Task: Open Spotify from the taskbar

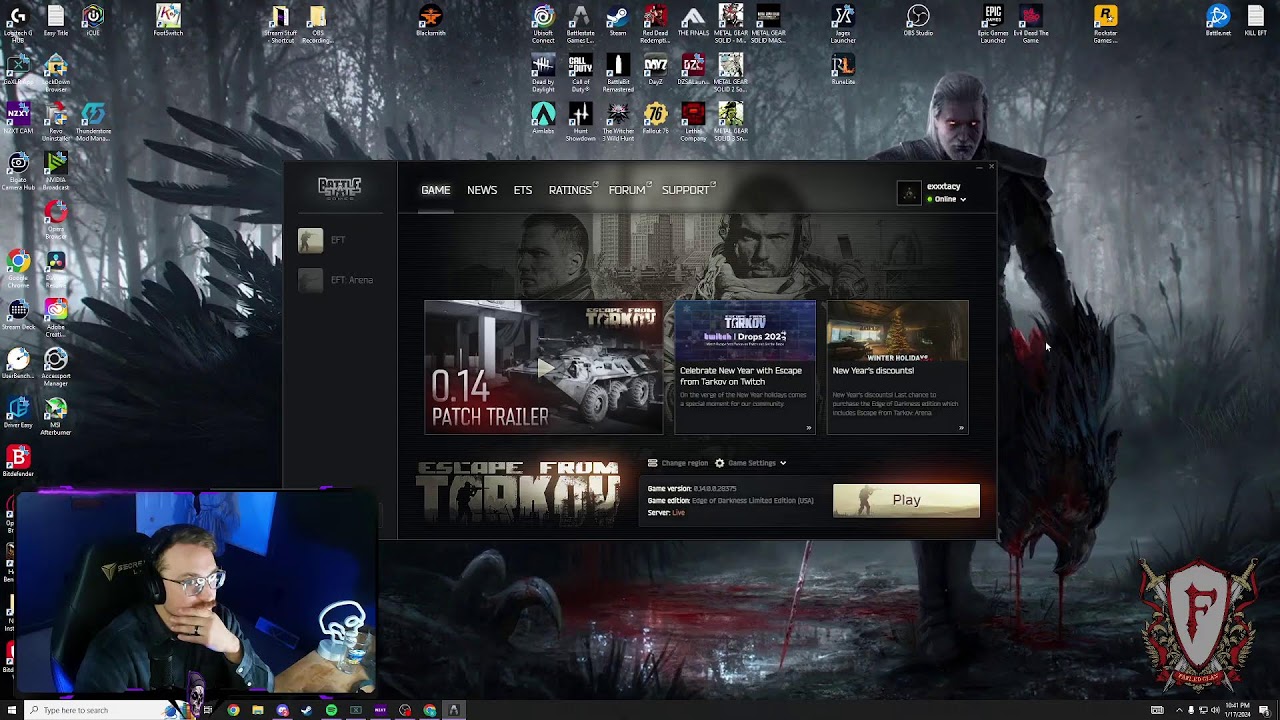Action: 331,710
